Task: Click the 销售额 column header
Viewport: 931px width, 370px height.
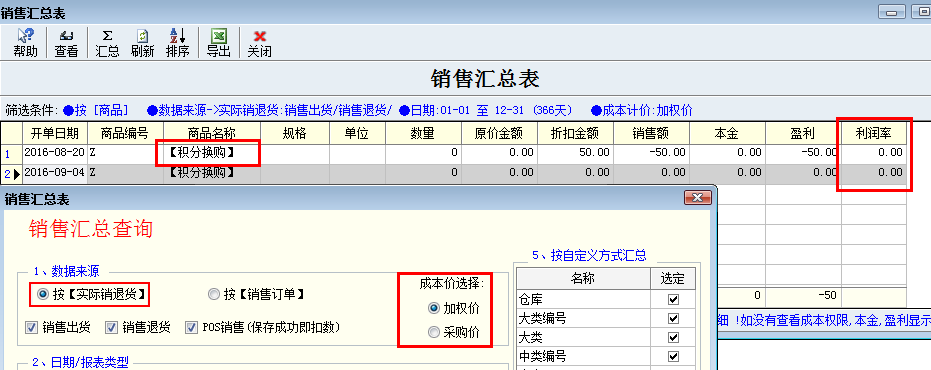Action: 651,133
